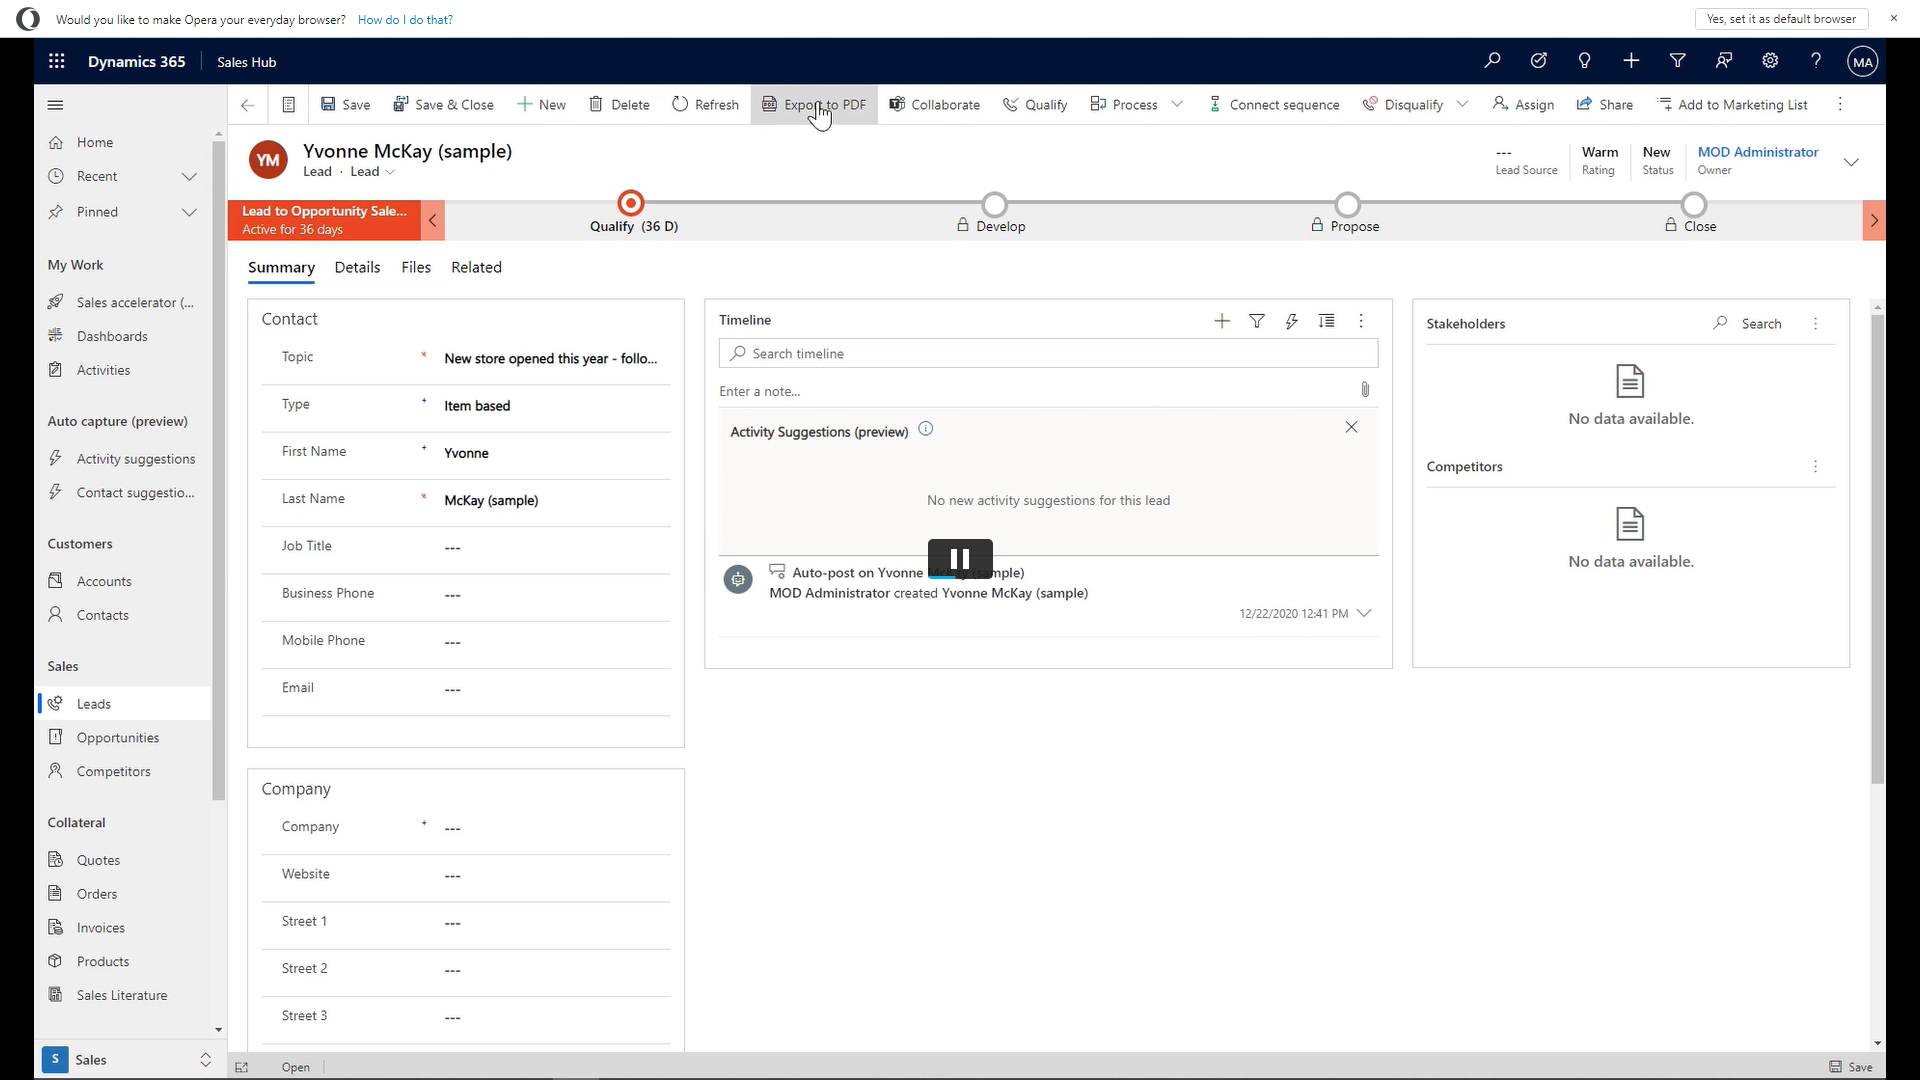Open timeline more options ellipsis
This screenshot has width=1920, height=1080.
click(1361, 321)
